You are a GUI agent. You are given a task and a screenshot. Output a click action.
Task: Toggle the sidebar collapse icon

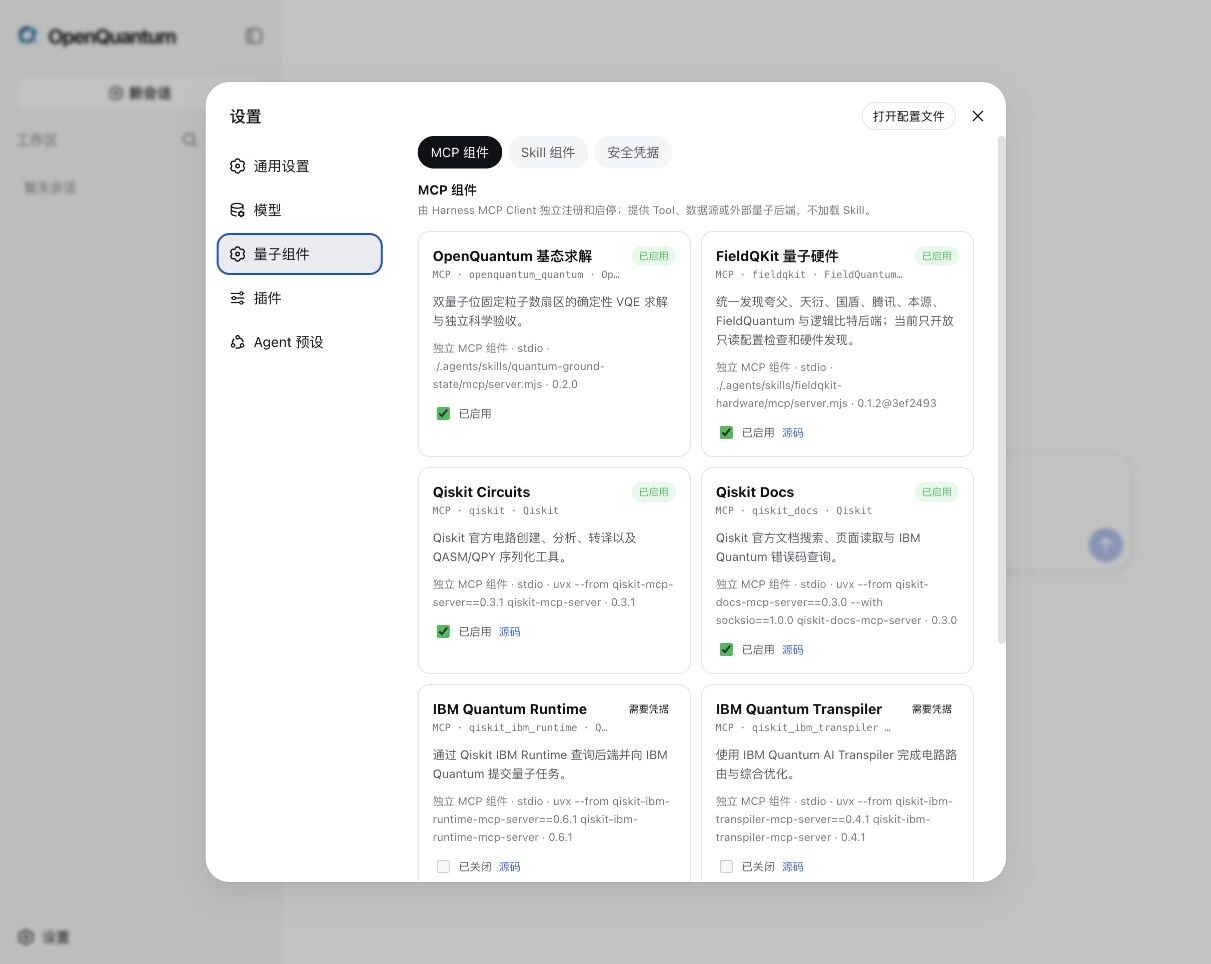coord(254,36)
